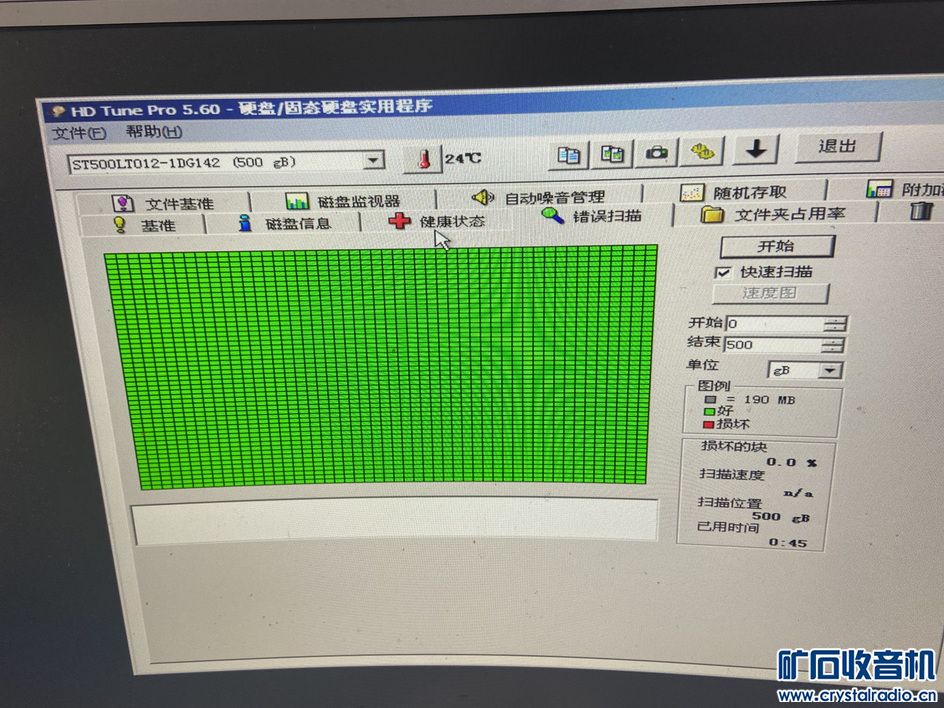Switch to the 随机存取 tab
Image resolution: width=944 pixels, height=708 pixels.
coord(733,192)
